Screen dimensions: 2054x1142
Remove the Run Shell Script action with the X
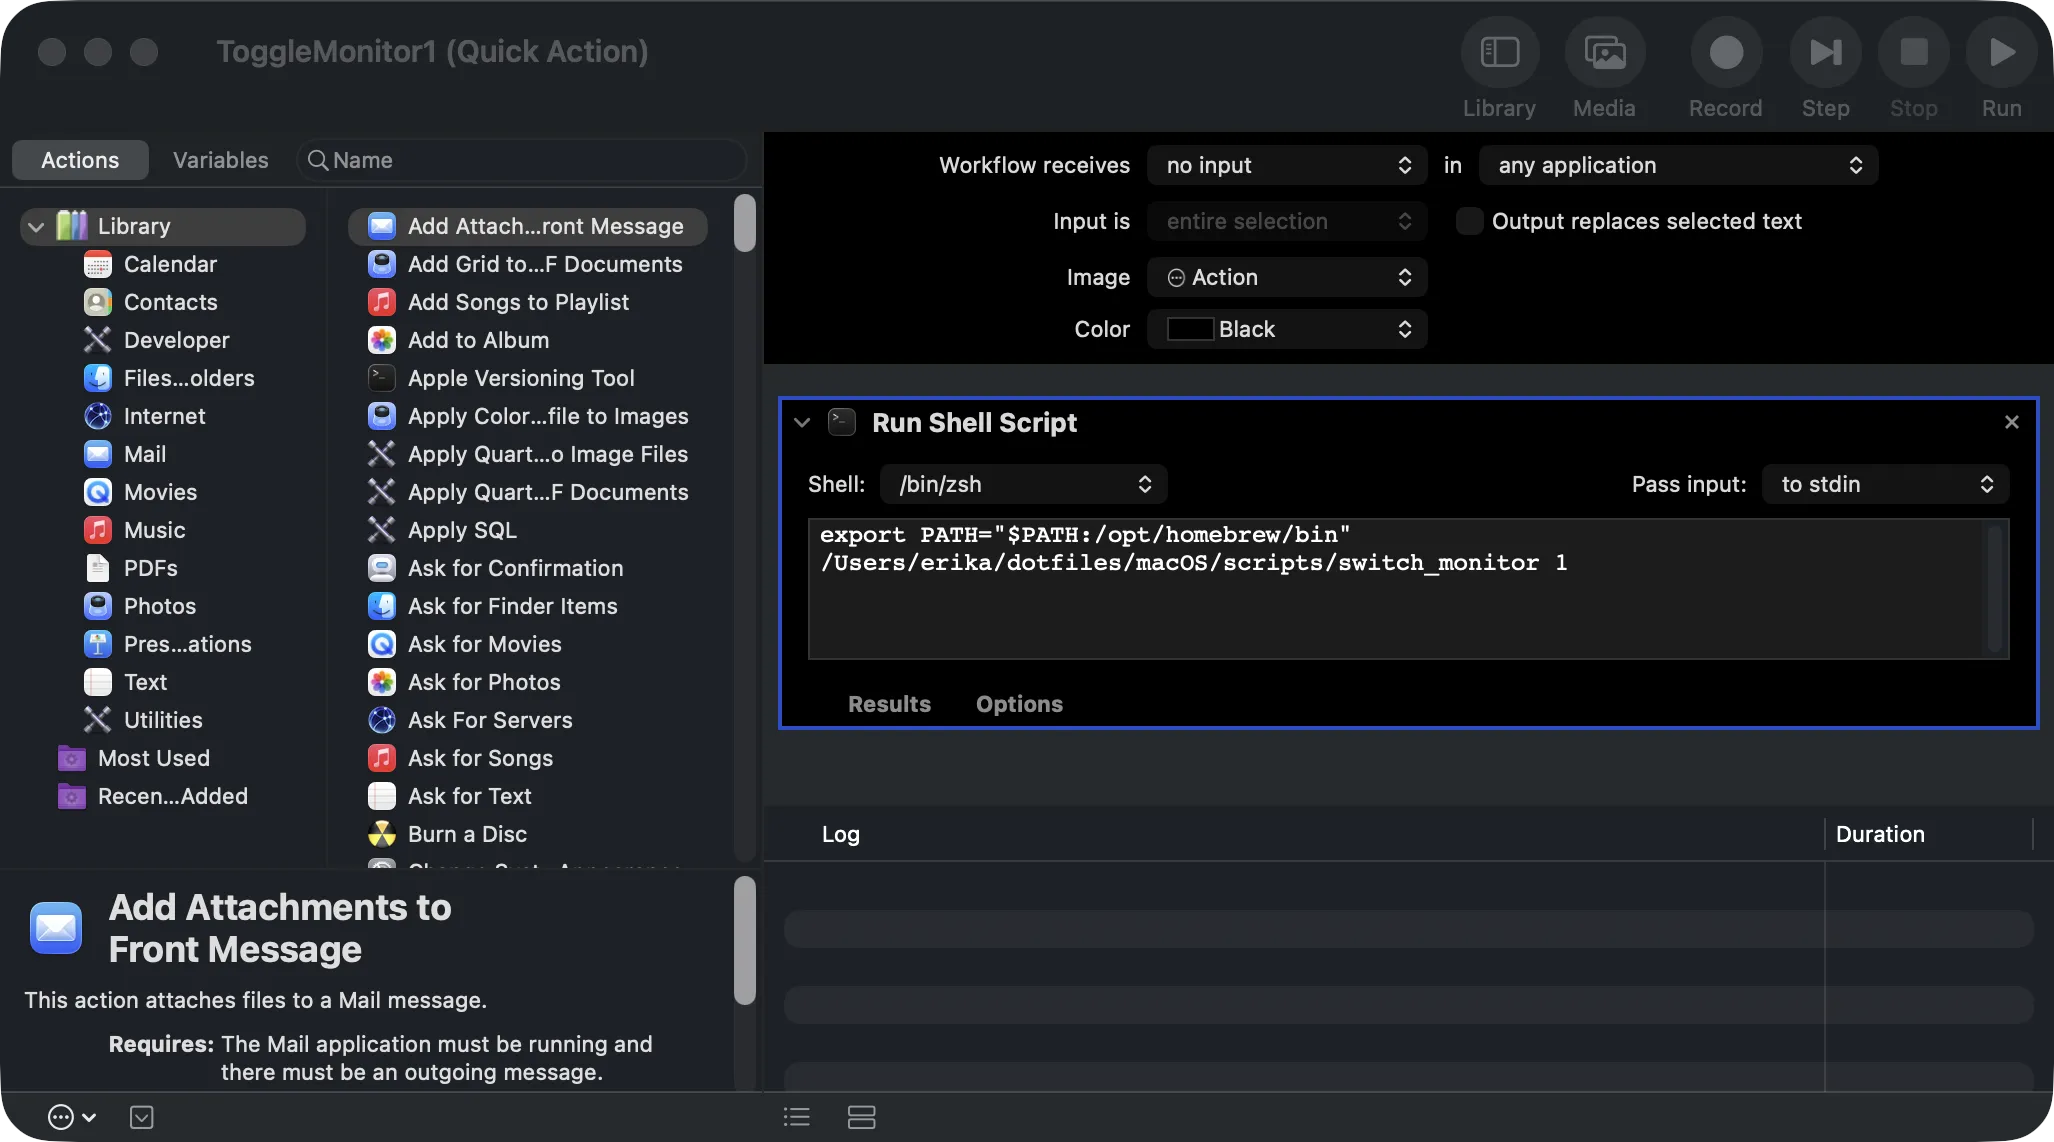[x=2011, y=421]
